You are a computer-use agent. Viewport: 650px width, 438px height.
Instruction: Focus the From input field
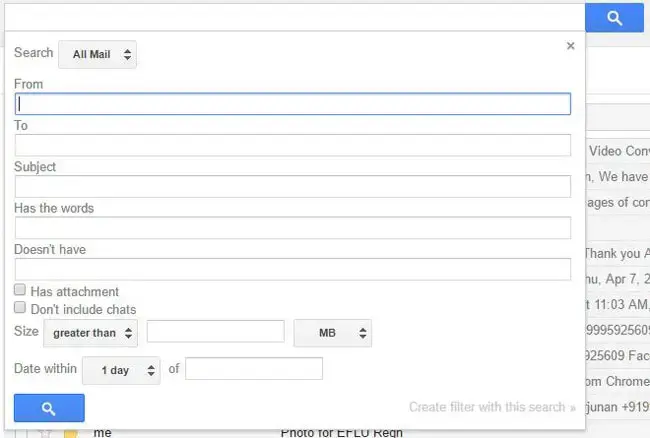pyautogui.click(x=293, y=104)
